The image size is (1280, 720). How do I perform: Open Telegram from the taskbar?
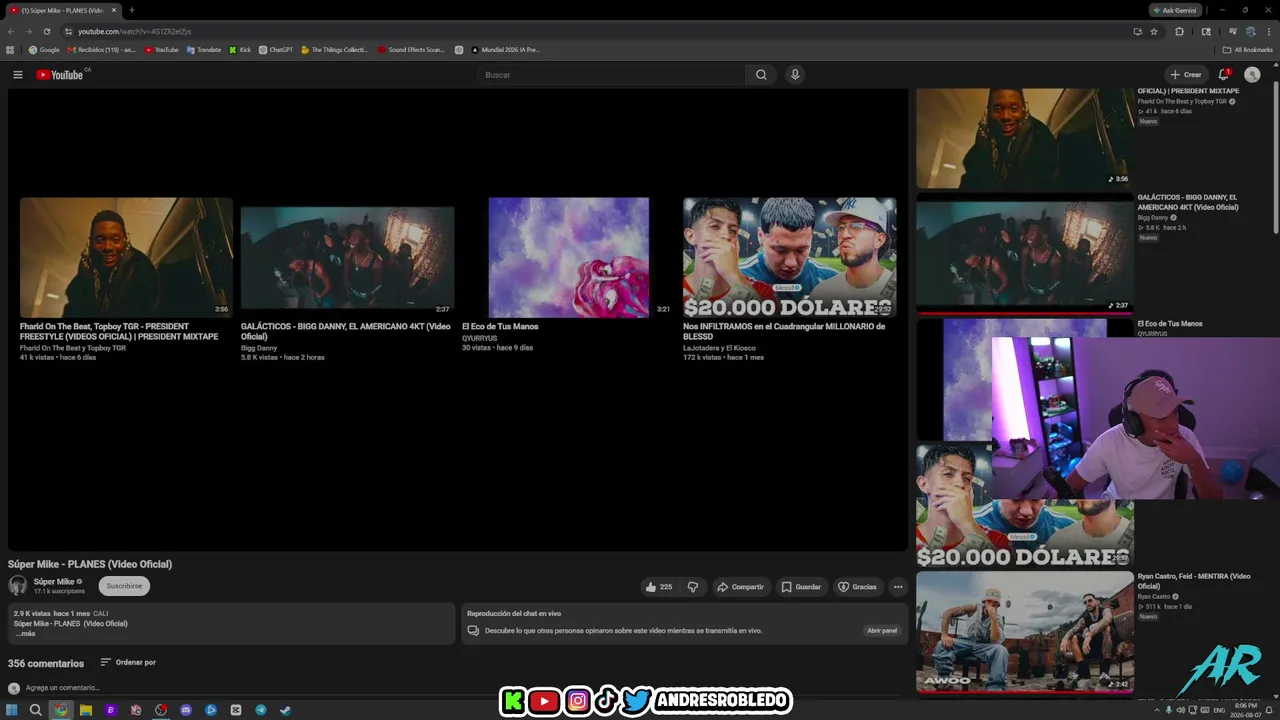pyautogui.click(x=260, y=710)
